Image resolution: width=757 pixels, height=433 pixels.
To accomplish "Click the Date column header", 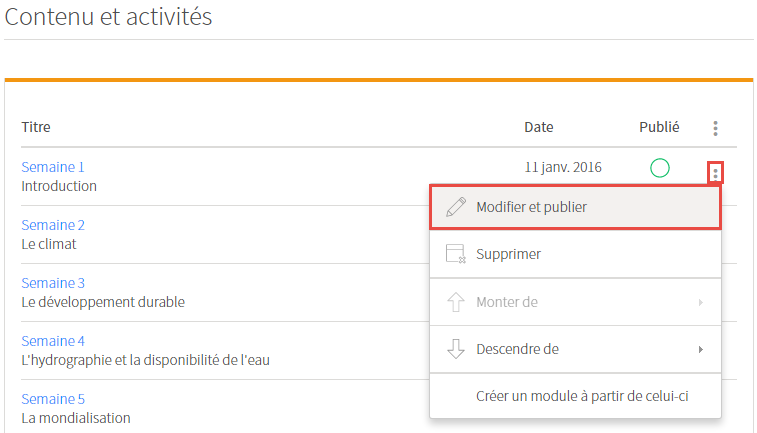I will tap(539, 127).
